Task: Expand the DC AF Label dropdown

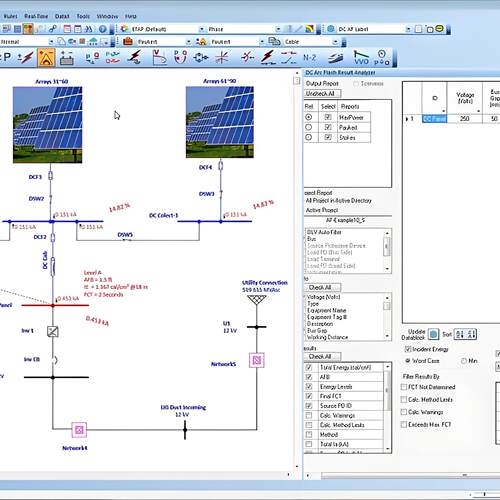Action: click(x=408, y=29)
